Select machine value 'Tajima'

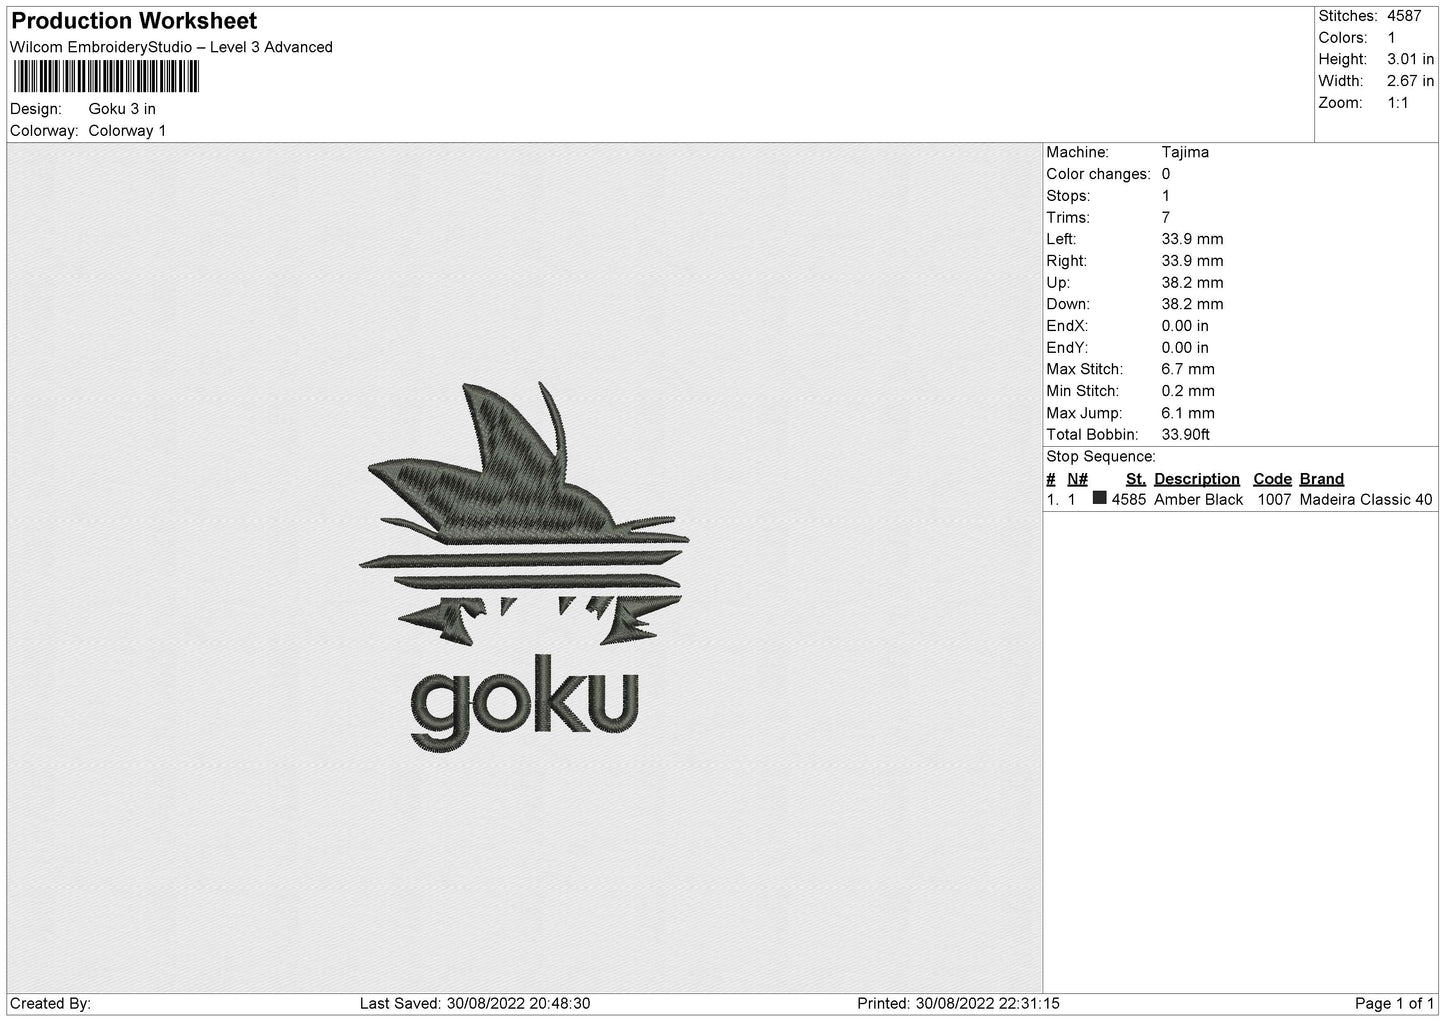coord(1185,152)
